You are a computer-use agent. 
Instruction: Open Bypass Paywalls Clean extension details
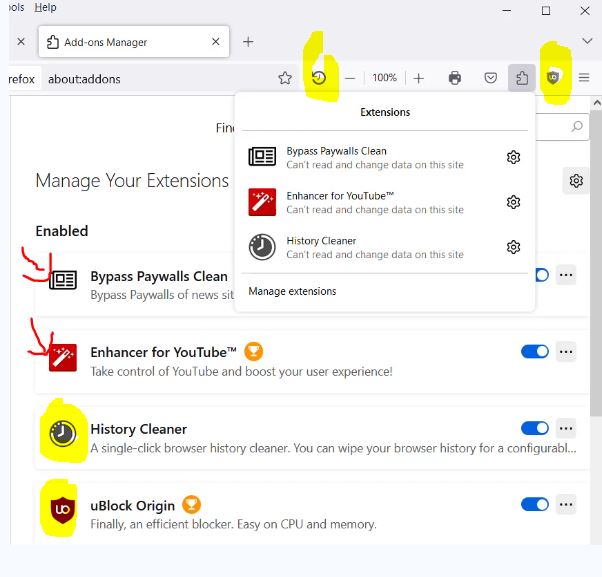pyautogui.click(x=159, y=276)
